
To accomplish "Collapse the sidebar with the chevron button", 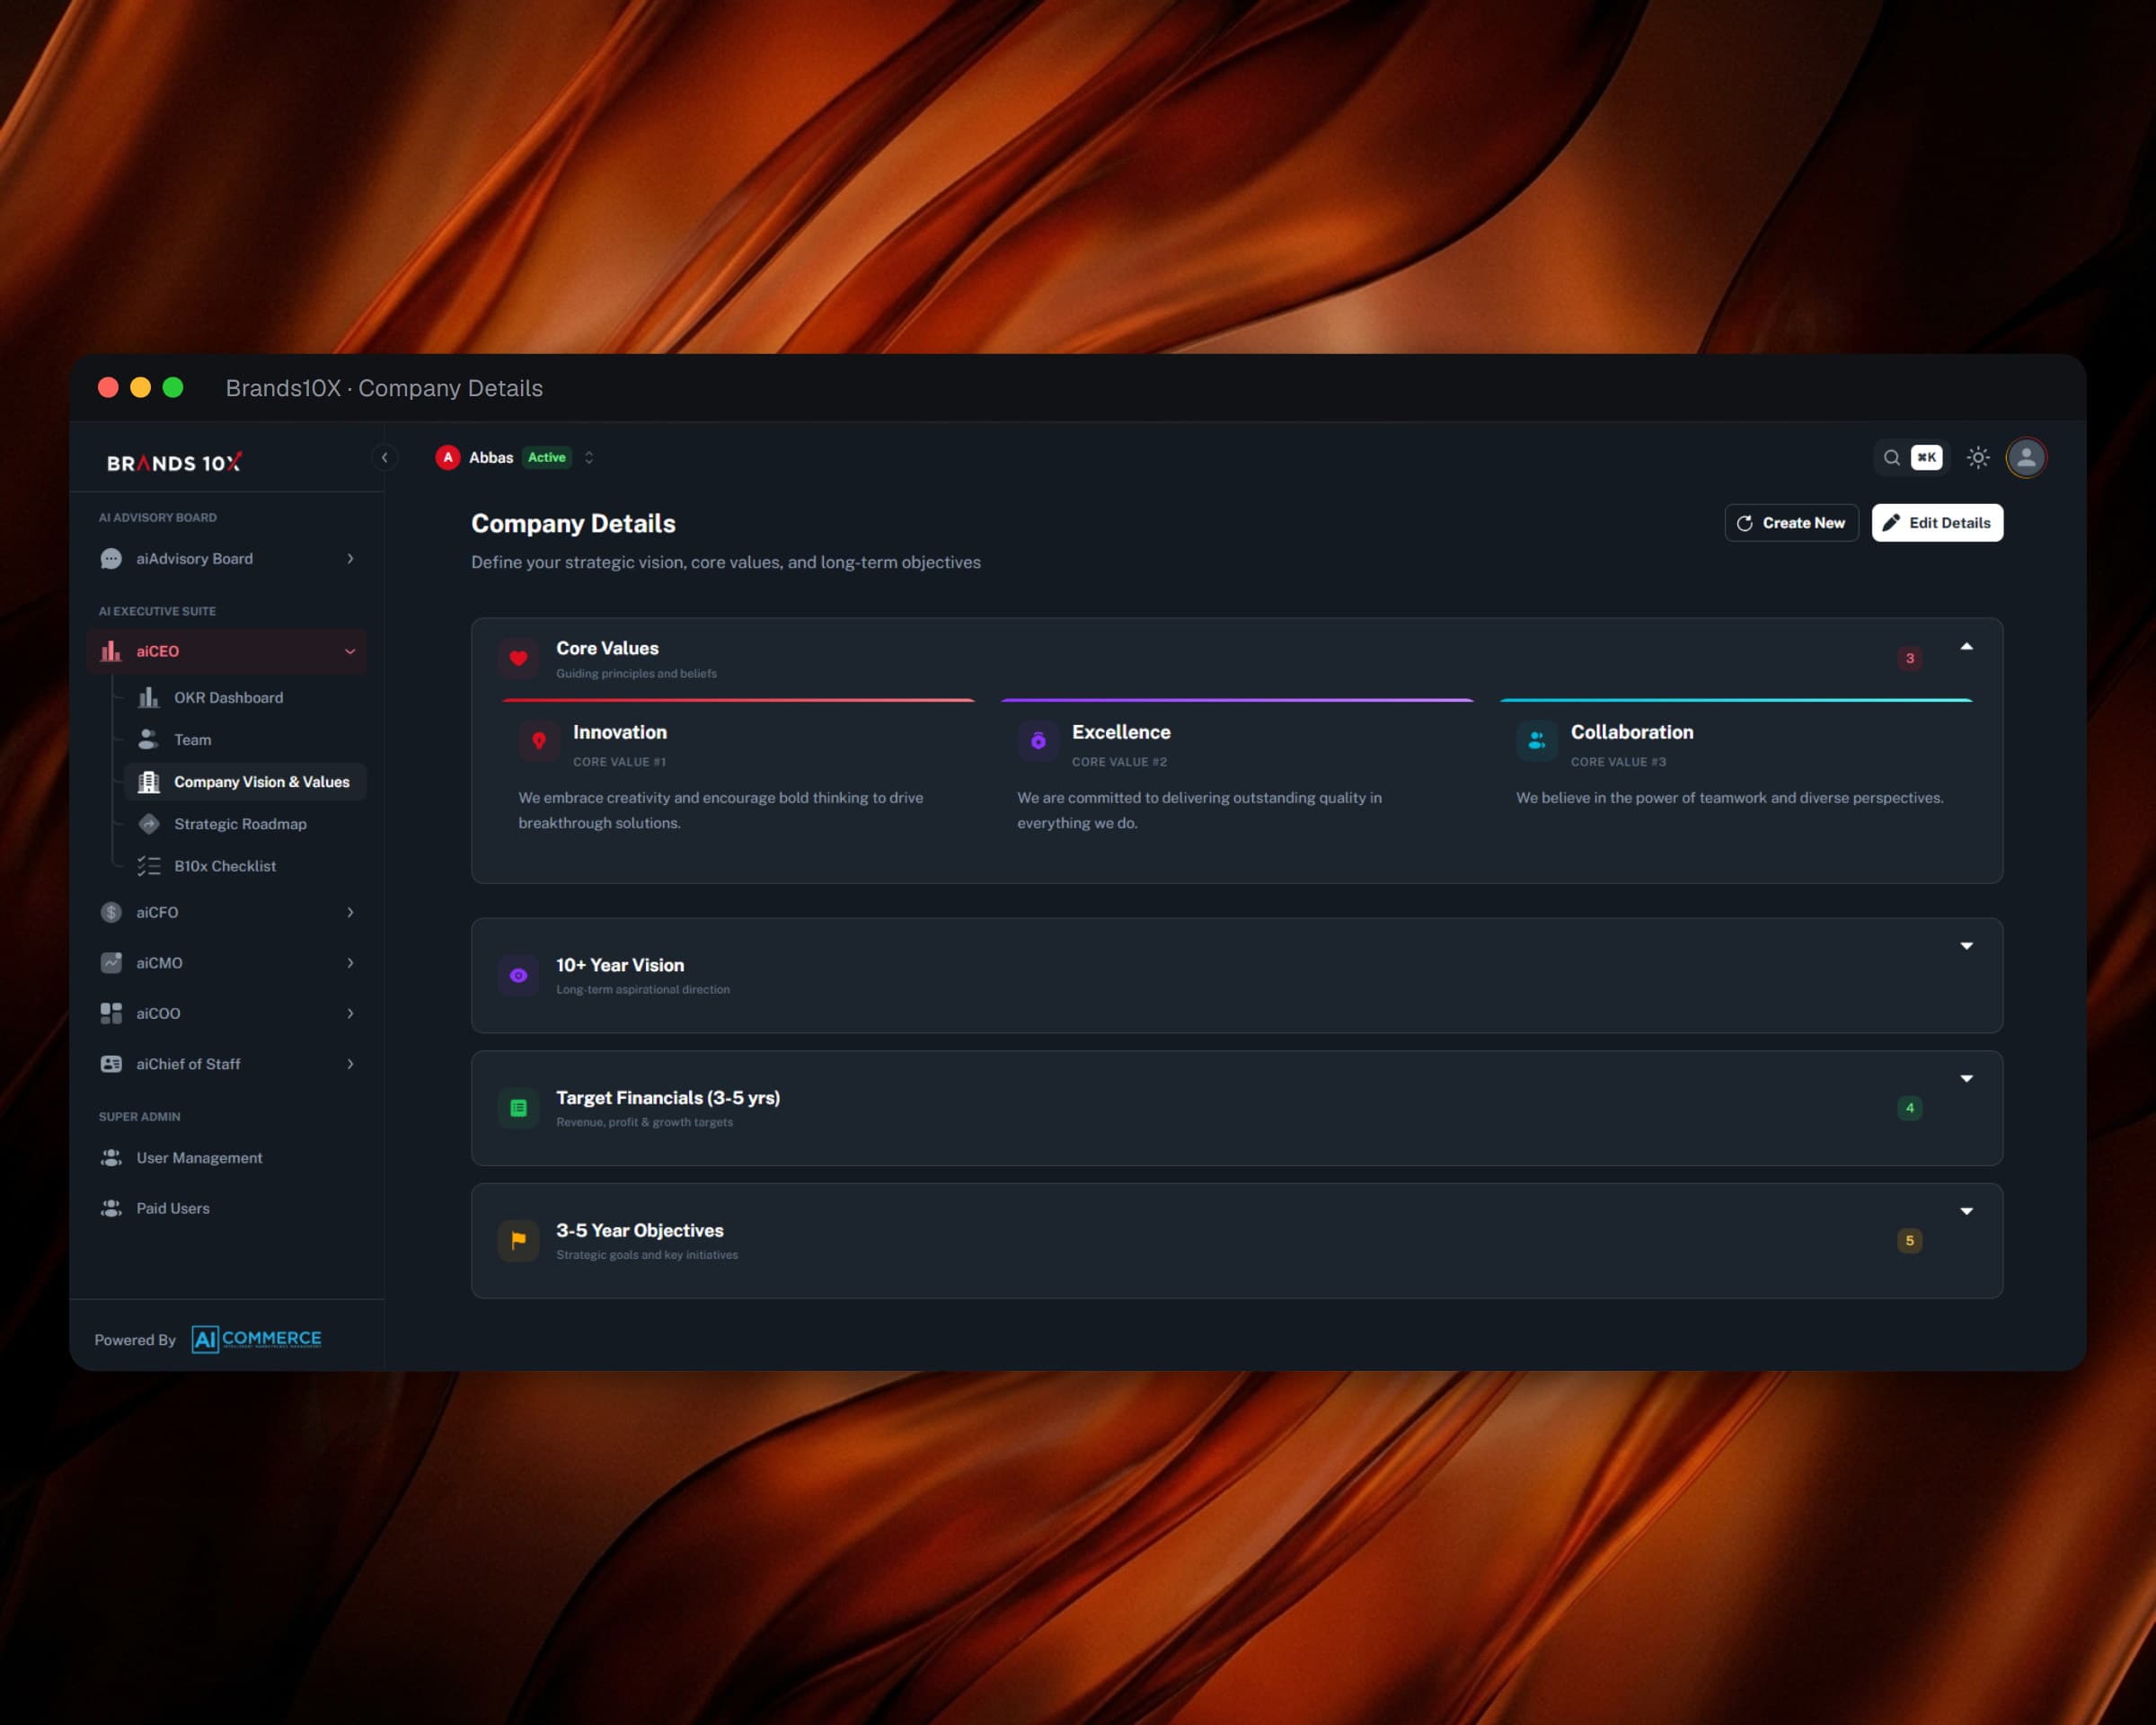I will click(384, 457).
